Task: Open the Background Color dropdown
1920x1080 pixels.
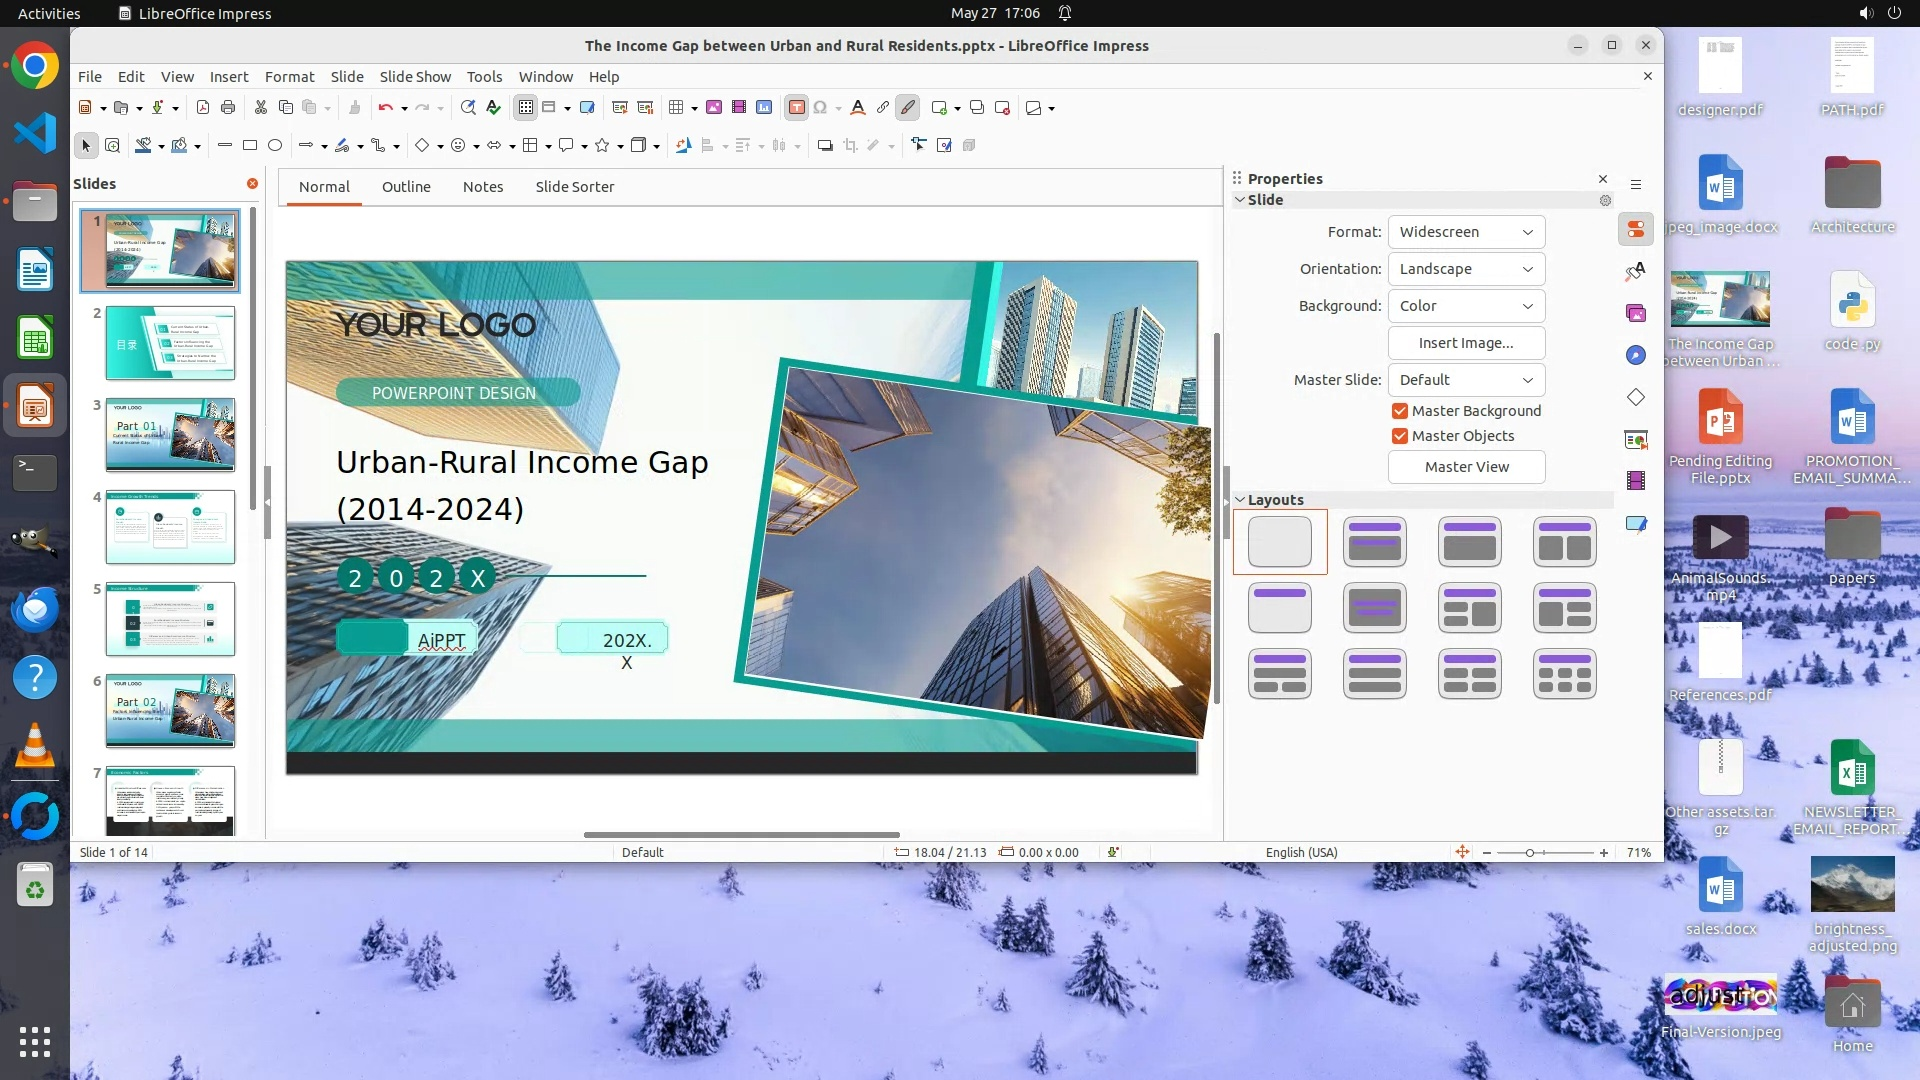Action: 1466,306
